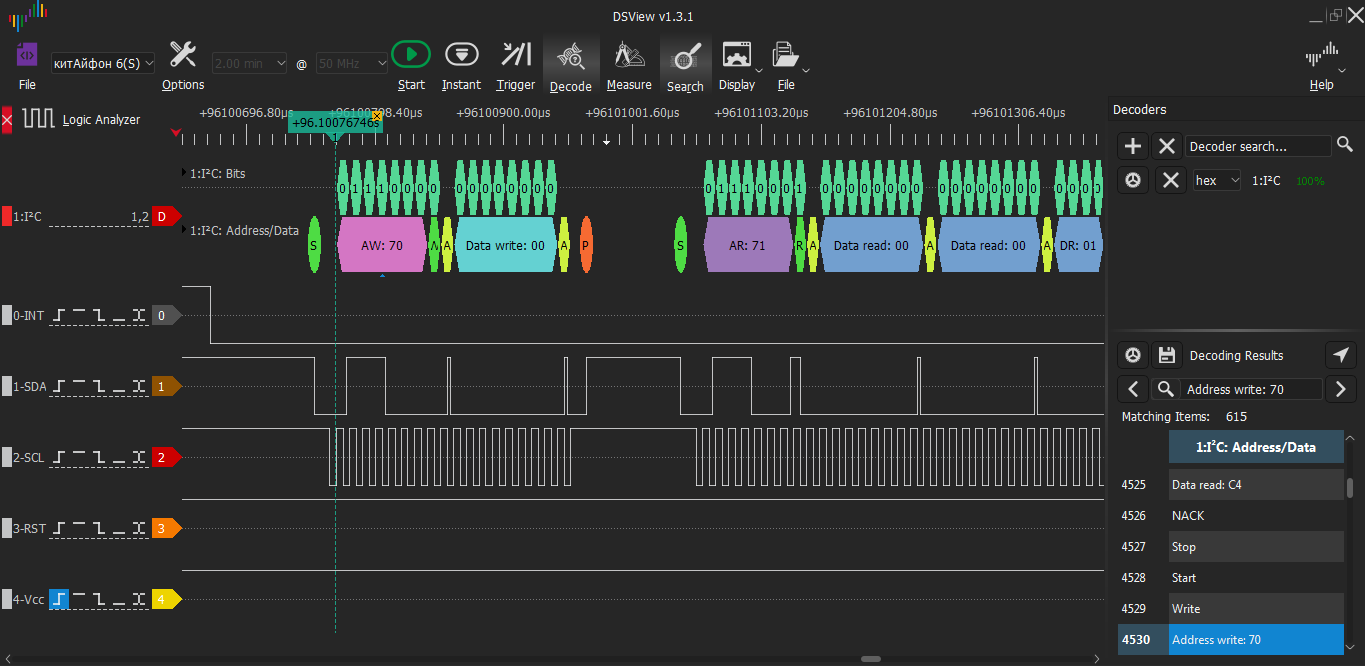Remove all decoders with the X next to plus
Viewport: 1365px width, 666px height.
tap(1166, 146)
